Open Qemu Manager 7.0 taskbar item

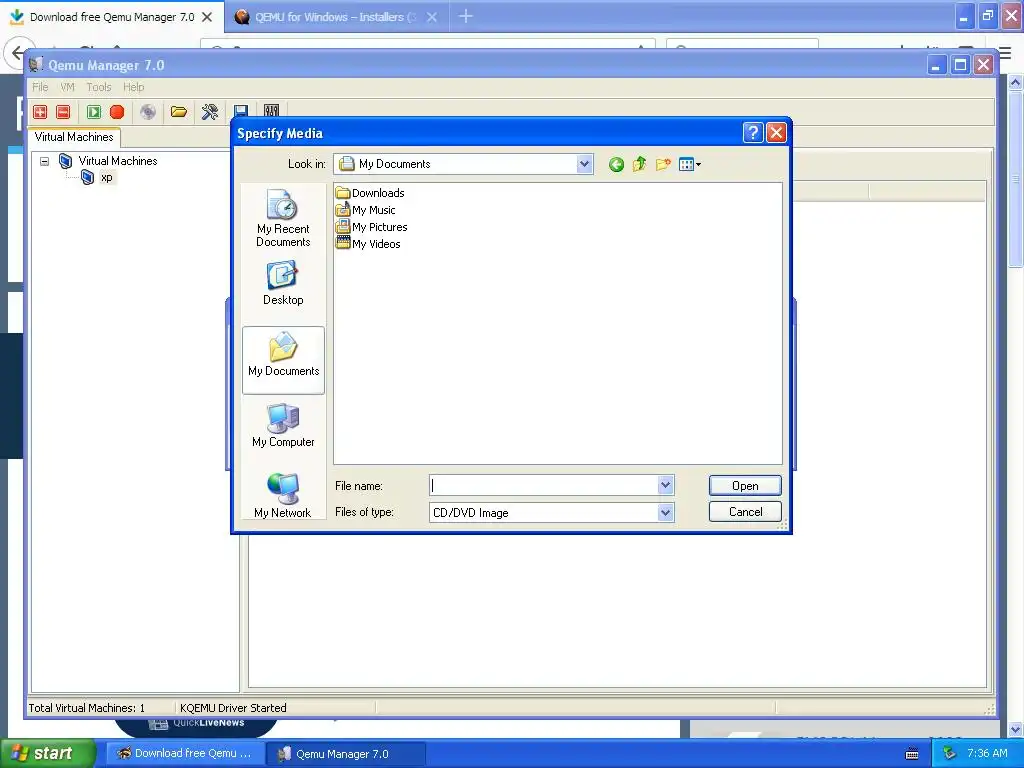pyautogui.click(x=345, y=754)
